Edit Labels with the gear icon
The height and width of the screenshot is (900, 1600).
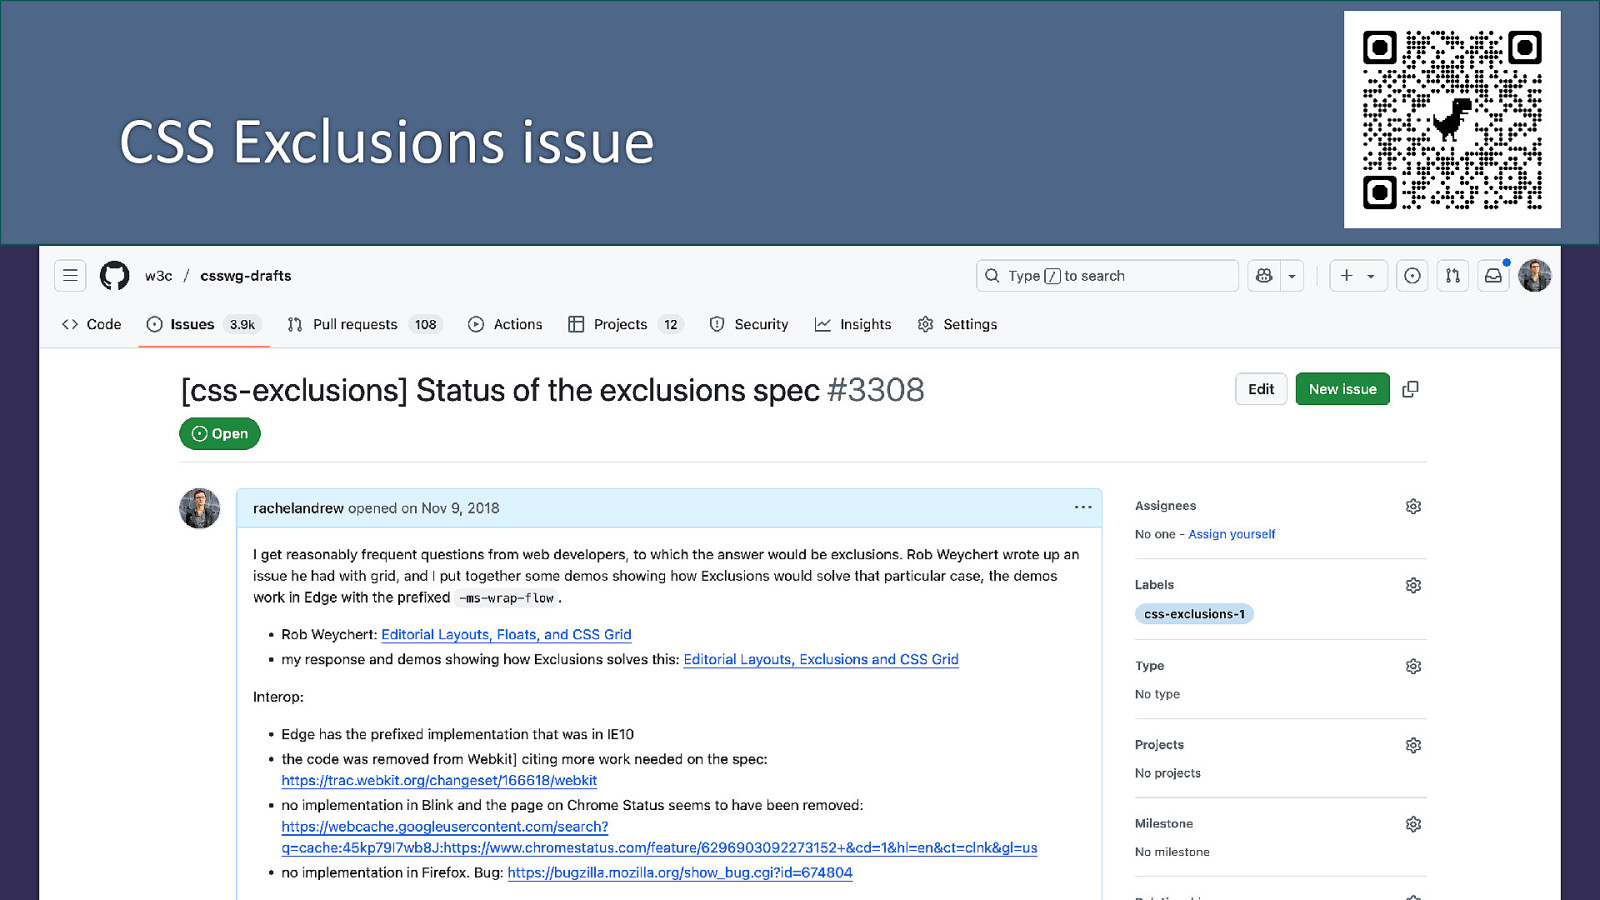point(1413,585)
